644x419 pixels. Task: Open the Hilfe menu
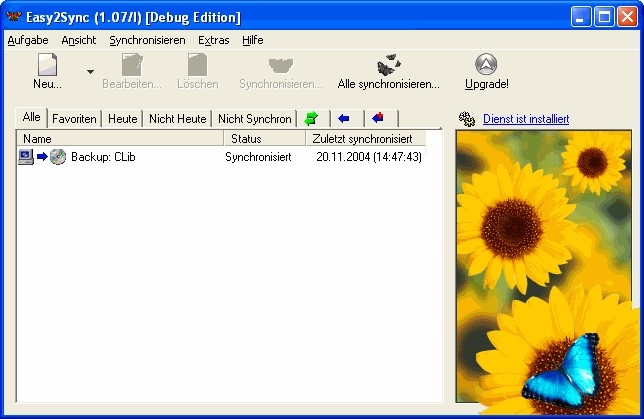click(252, 40)
